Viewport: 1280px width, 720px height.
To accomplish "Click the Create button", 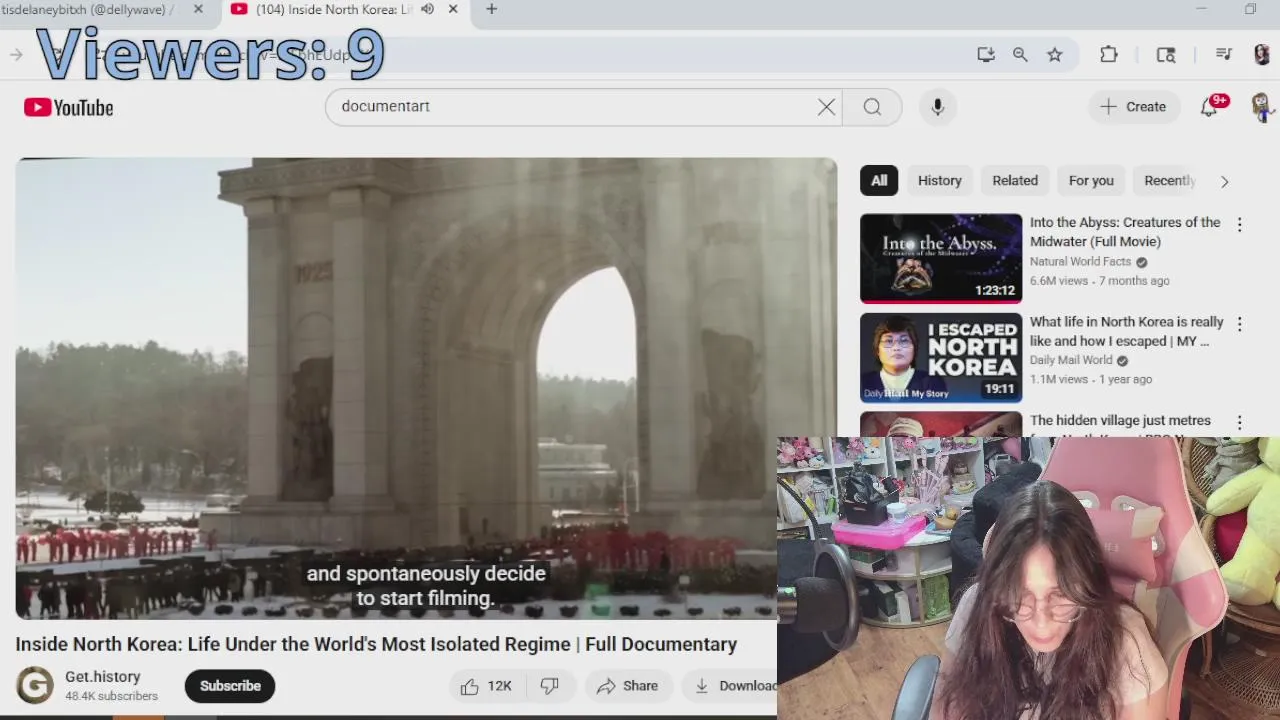I will click(1133, 107).
